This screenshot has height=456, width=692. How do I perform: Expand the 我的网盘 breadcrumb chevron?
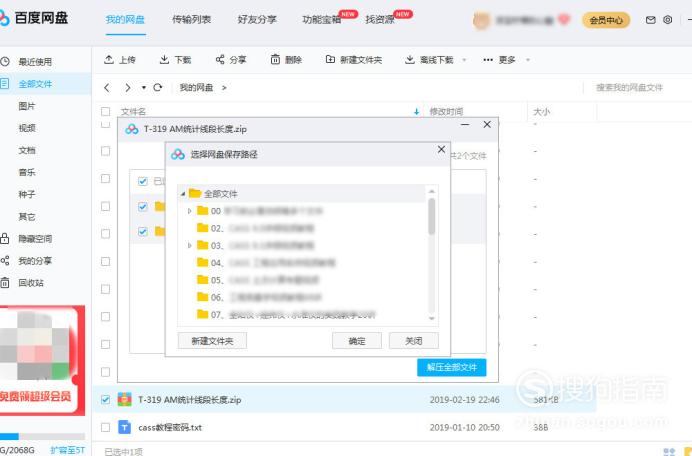[x=224, y=88]
